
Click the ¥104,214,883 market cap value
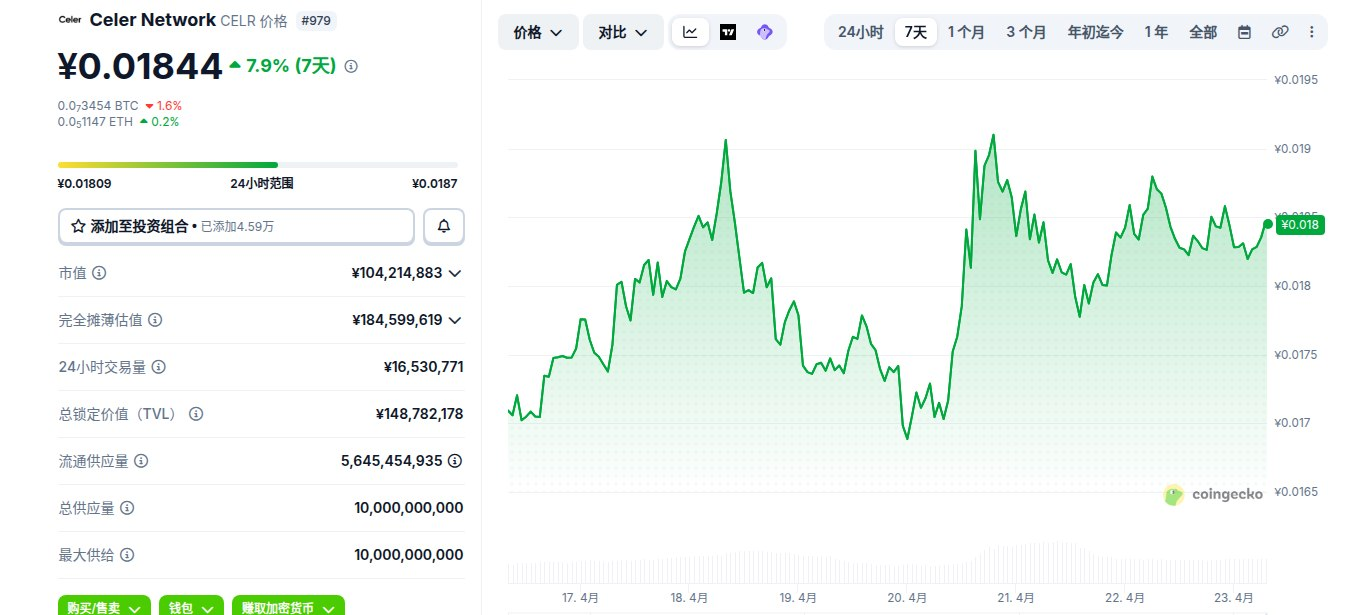click(x=397, y=273)
